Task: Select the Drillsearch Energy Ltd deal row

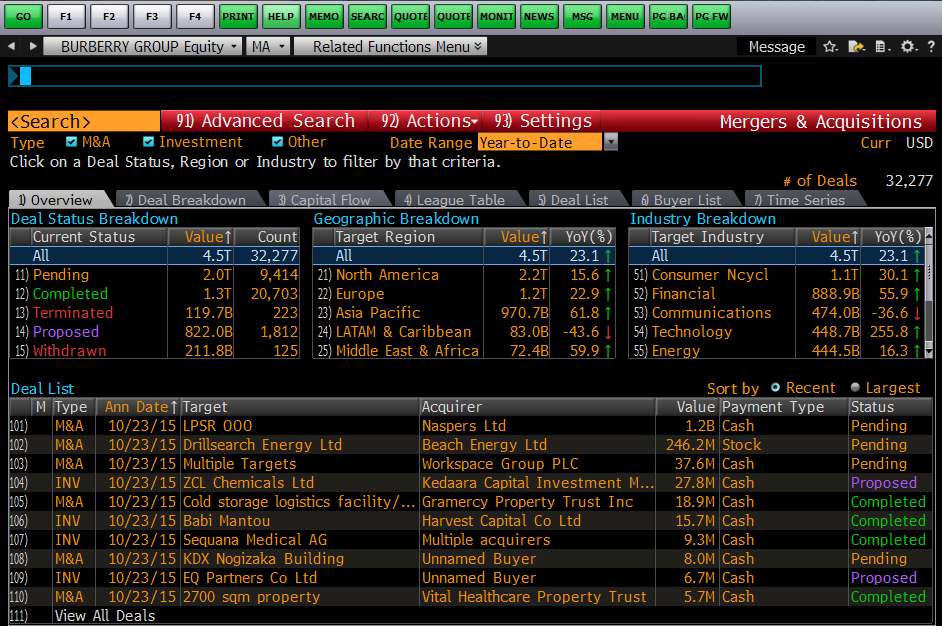Action: (x=262, y=445)
